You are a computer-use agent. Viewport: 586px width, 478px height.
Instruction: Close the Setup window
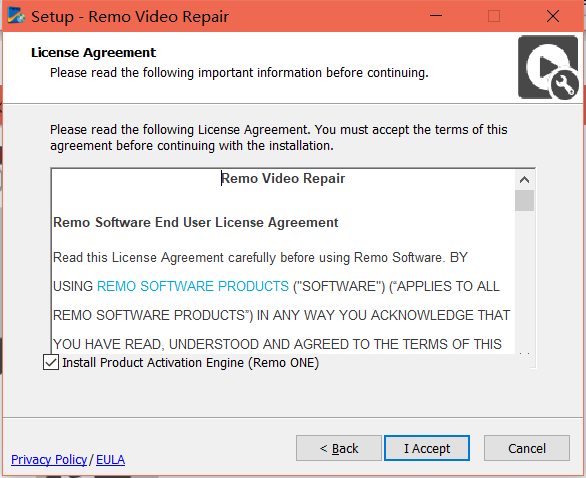(x=553, y=16)
